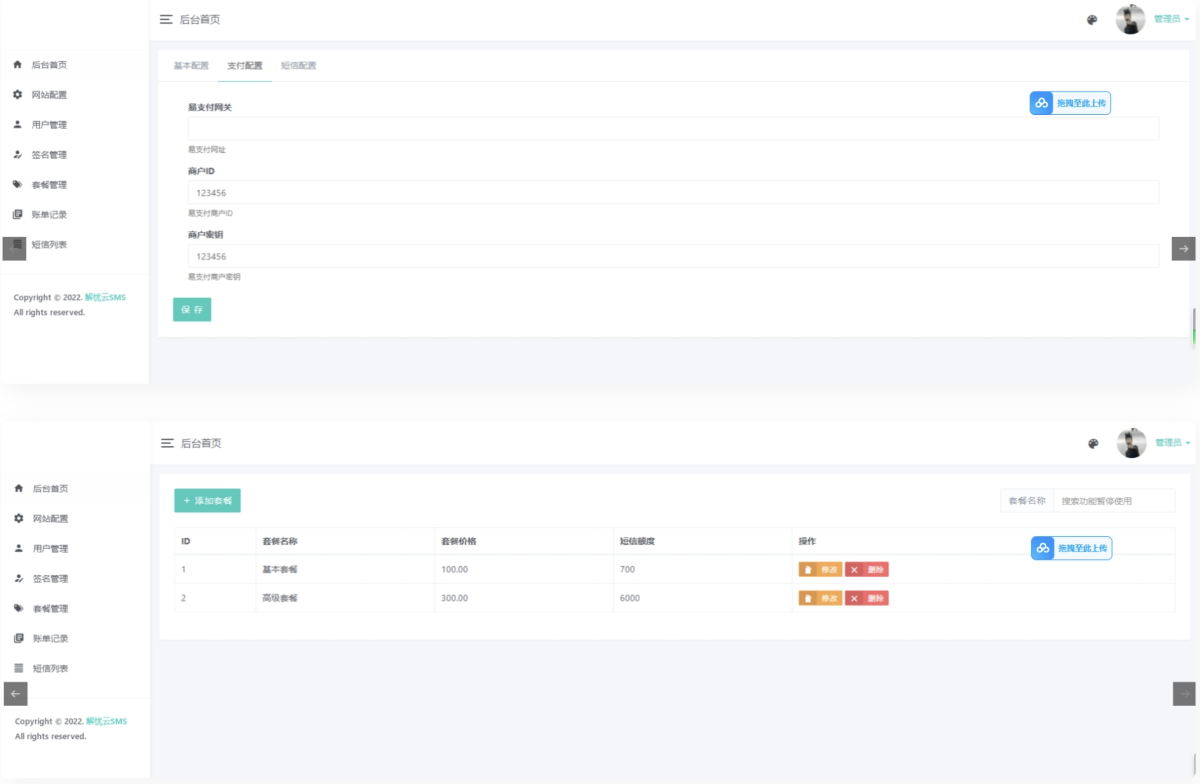This screenshot has height=784, width=1200.
Task: Switch to the 支付配置 tab
Action: [x=245, y=66]
